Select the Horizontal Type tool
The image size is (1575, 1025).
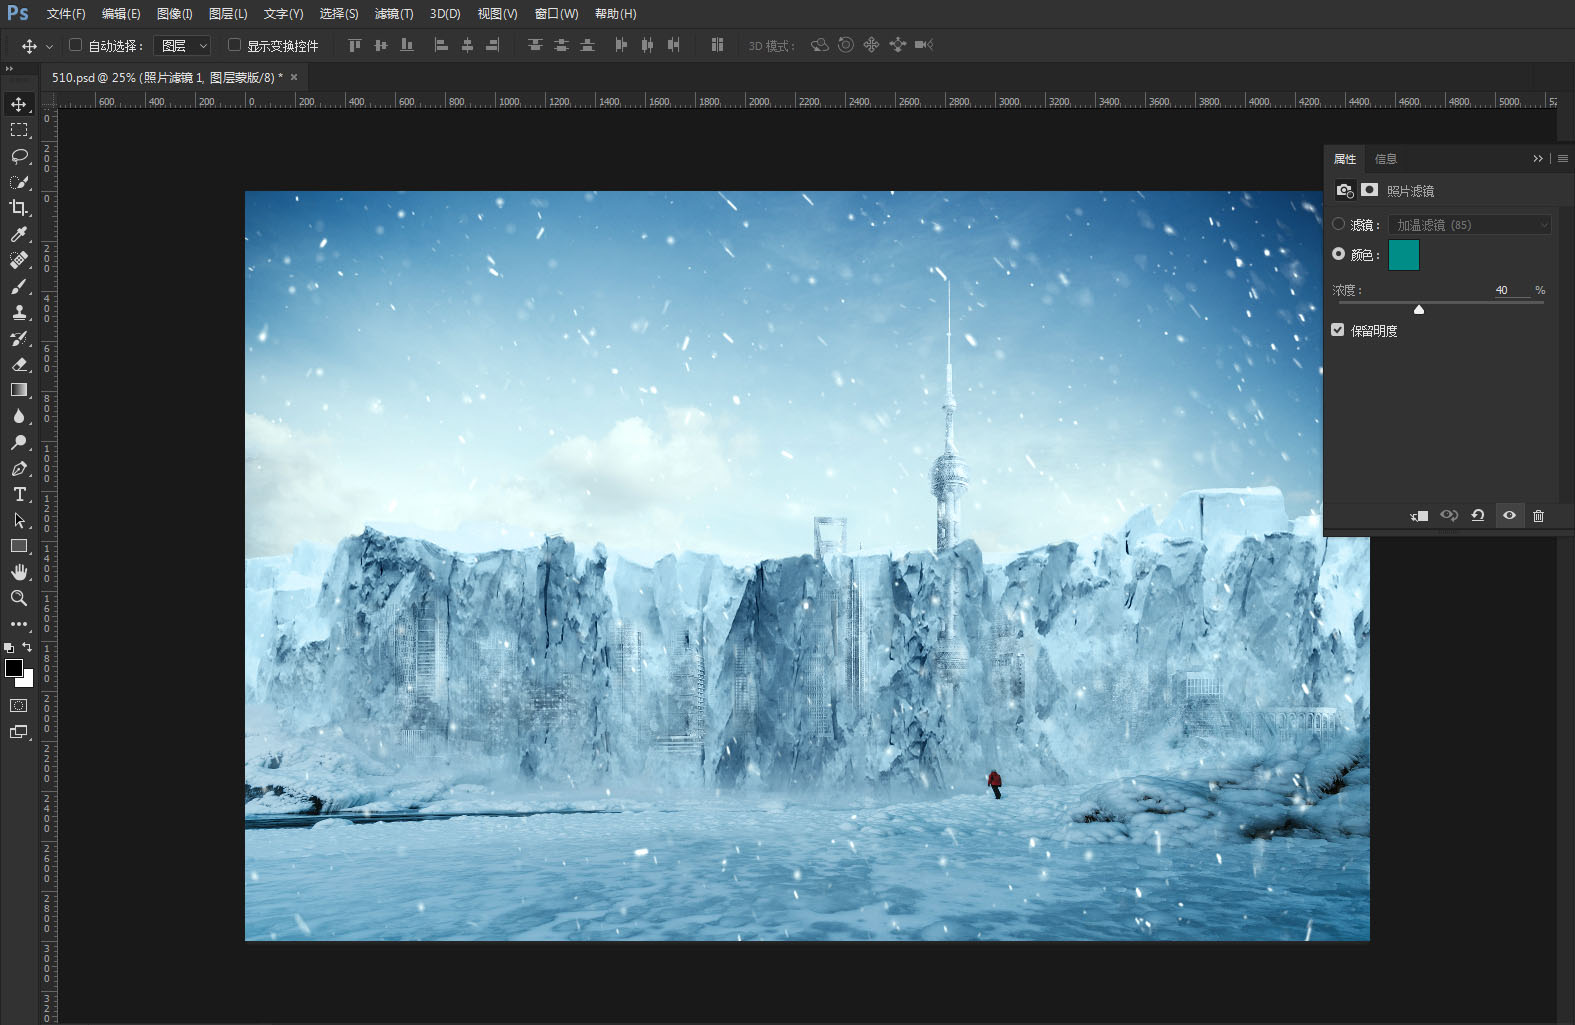(x=19, y=494)
